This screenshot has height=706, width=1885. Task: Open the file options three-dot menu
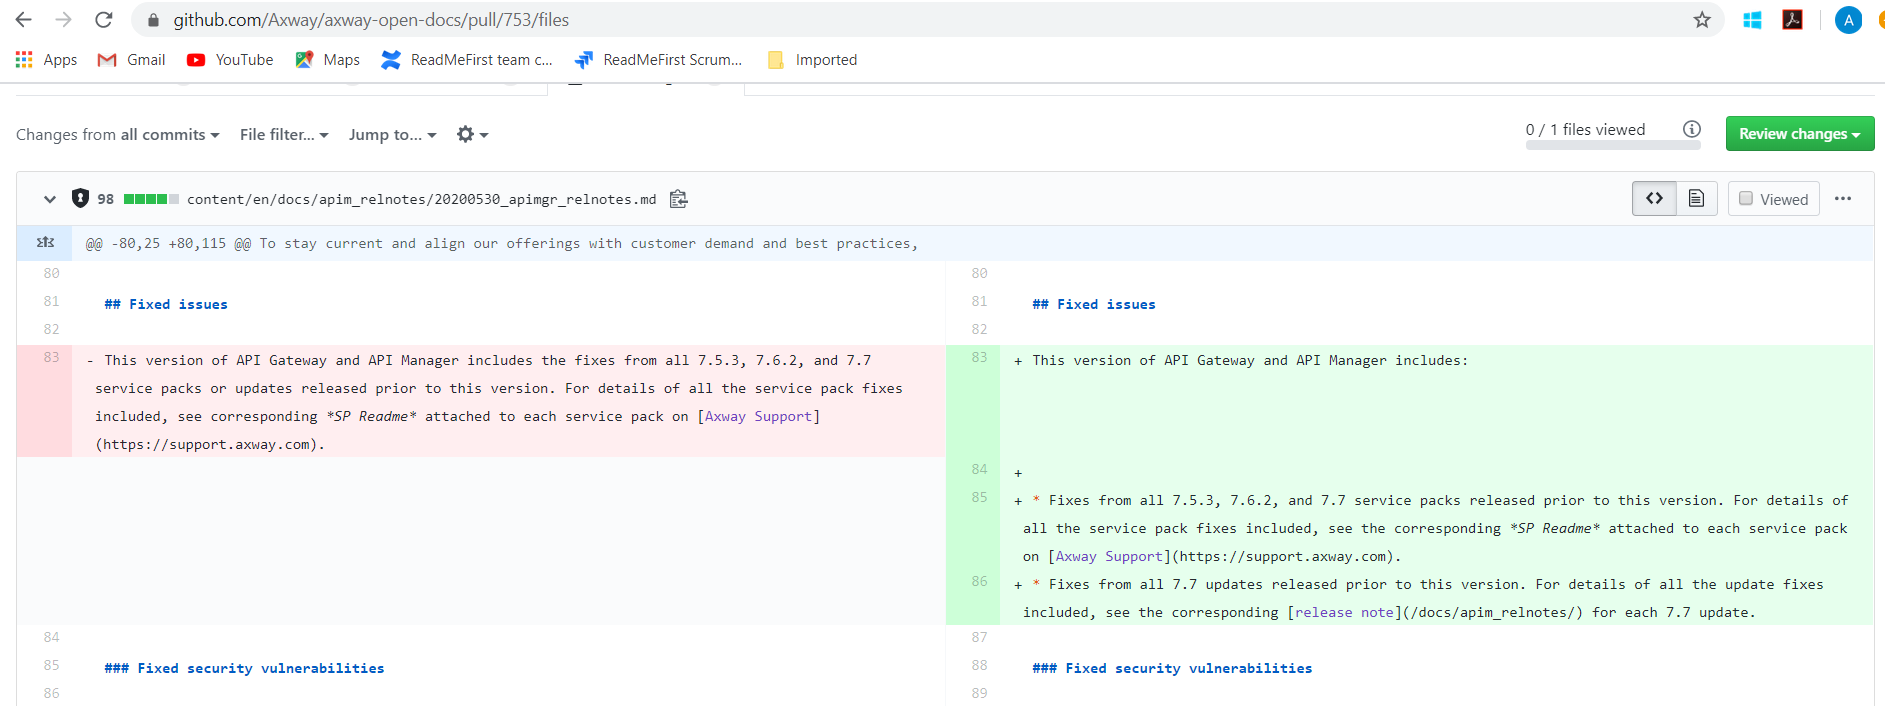coord(1843,198)
